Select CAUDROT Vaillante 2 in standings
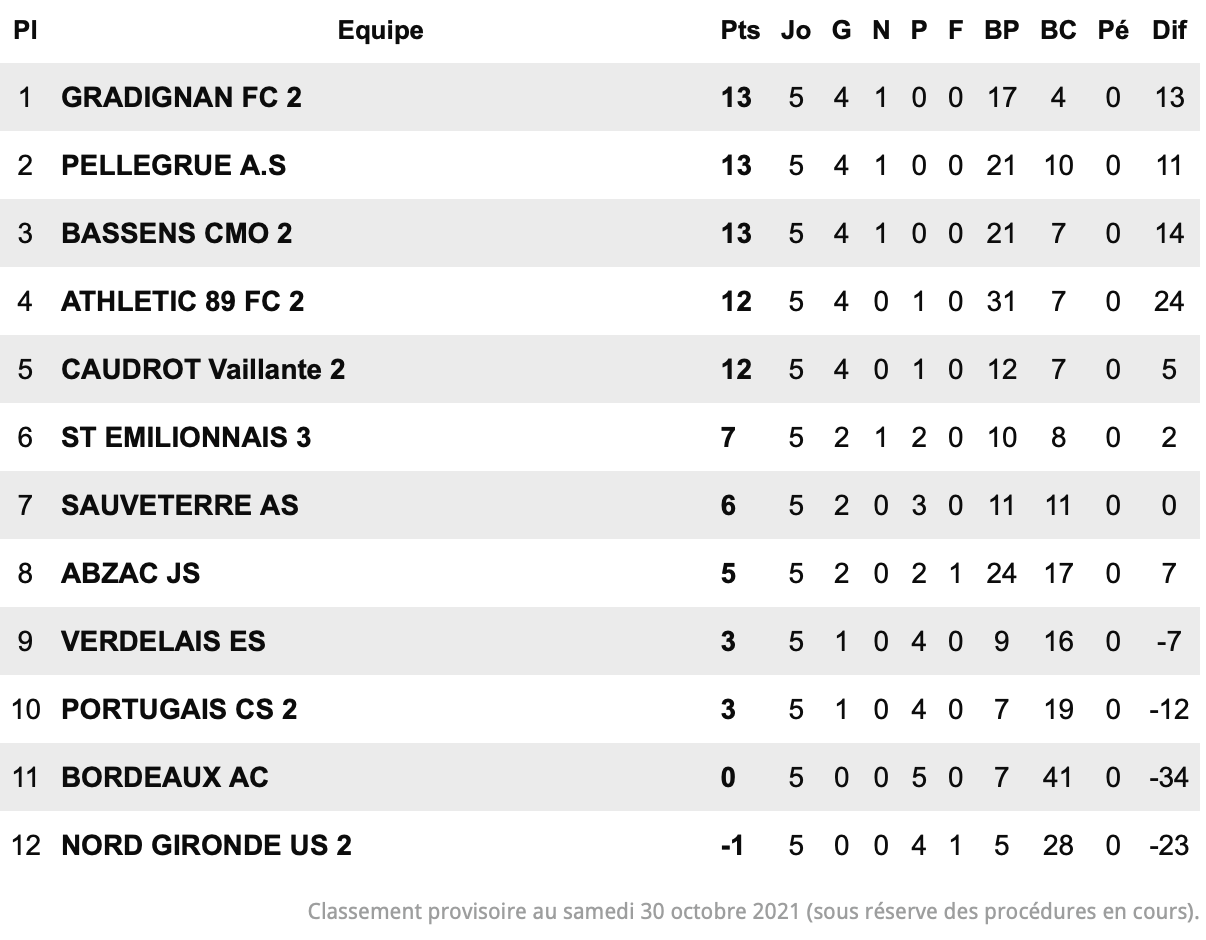 pos(203,369)
